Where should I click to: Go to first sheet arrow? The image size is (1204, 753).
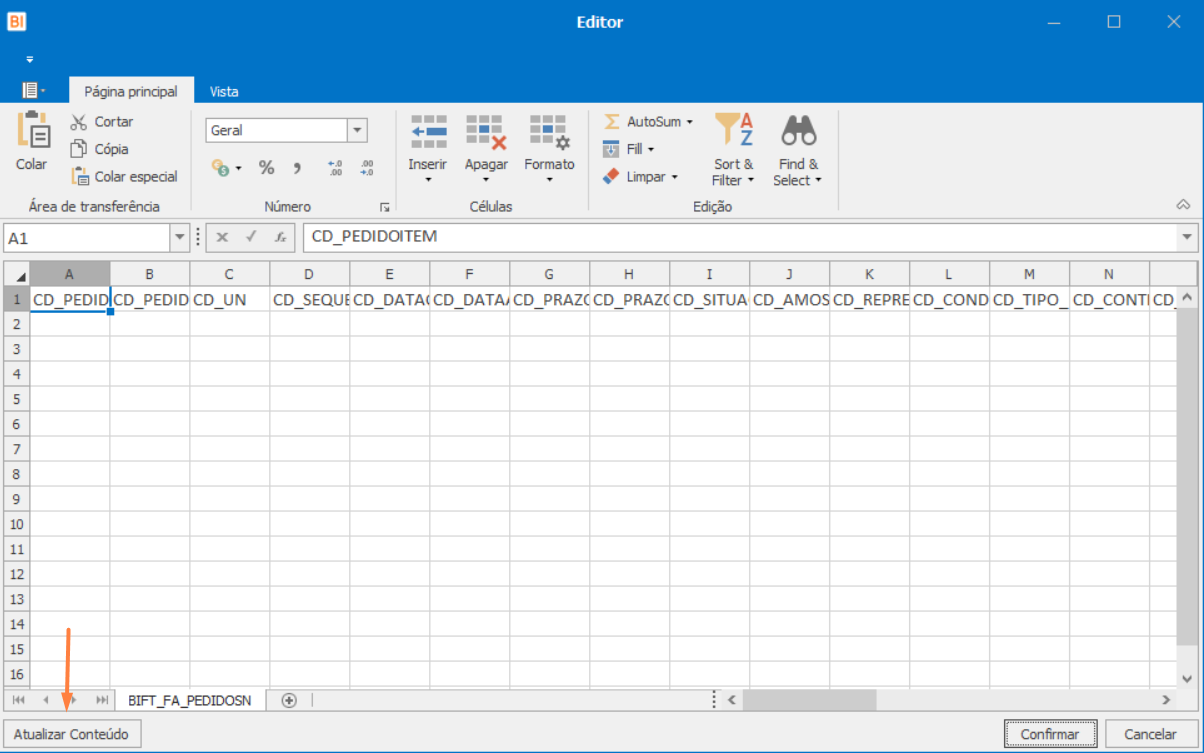coord(18,700)
